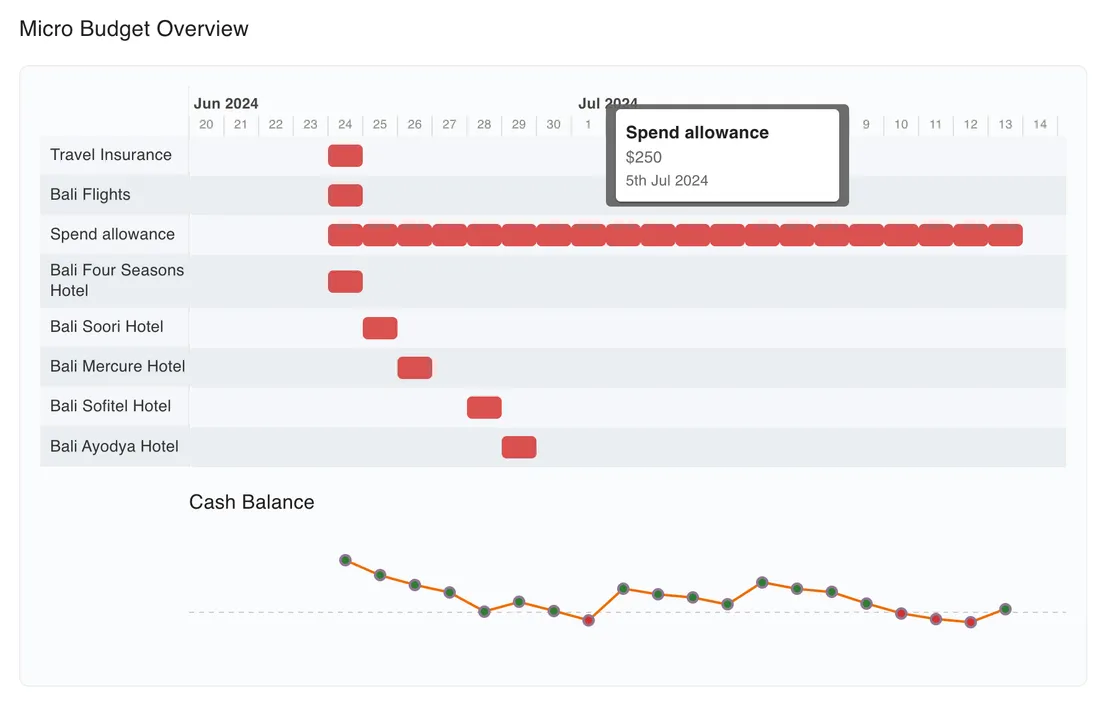This screenshot has height=701, width=1100.
Task: Click the Bali Ayodya Hotel expense bar
Action: pos(519,447)
